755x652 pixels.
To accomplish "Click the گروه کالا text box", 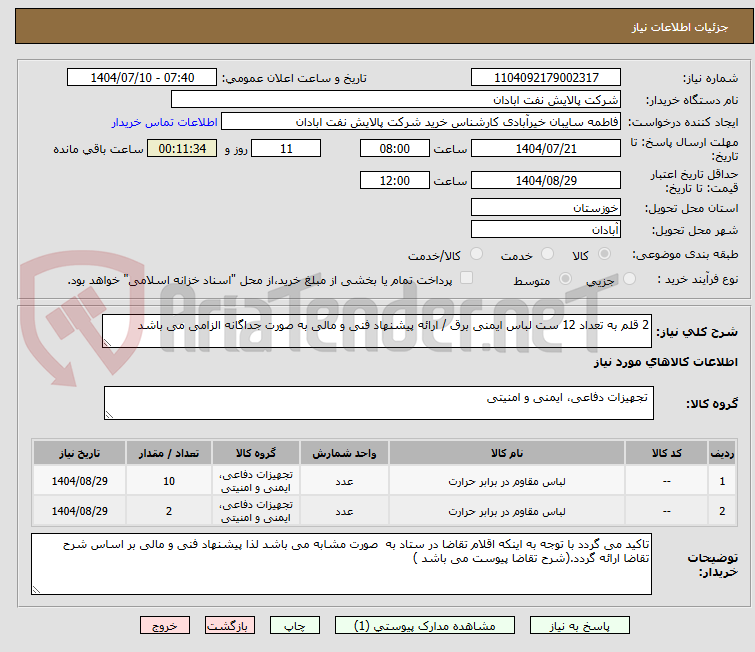I will pos(379,403).
